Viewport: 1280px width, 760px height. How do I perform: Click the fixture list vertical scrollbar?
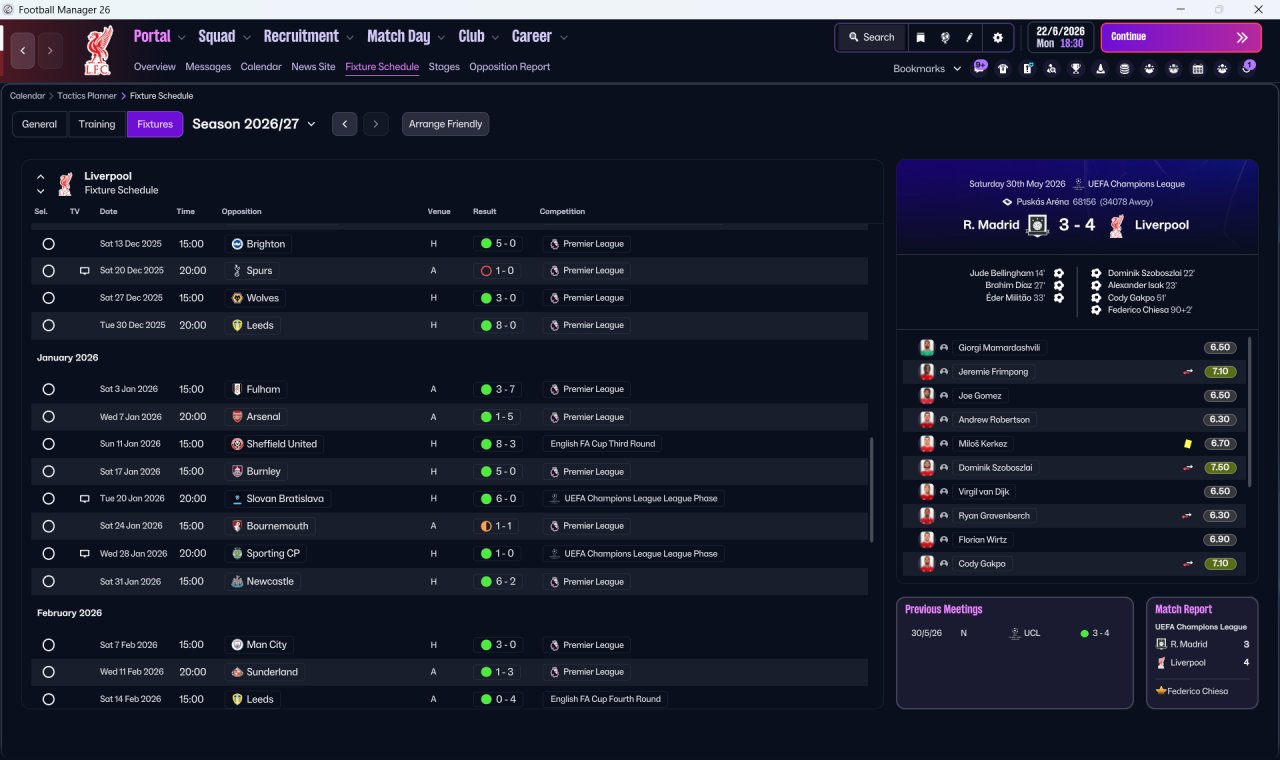872,490
